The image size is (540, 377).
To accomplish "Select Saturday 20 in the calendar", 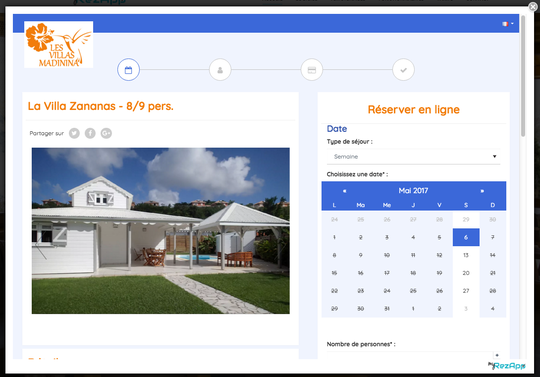I will (x=466, y=273).
